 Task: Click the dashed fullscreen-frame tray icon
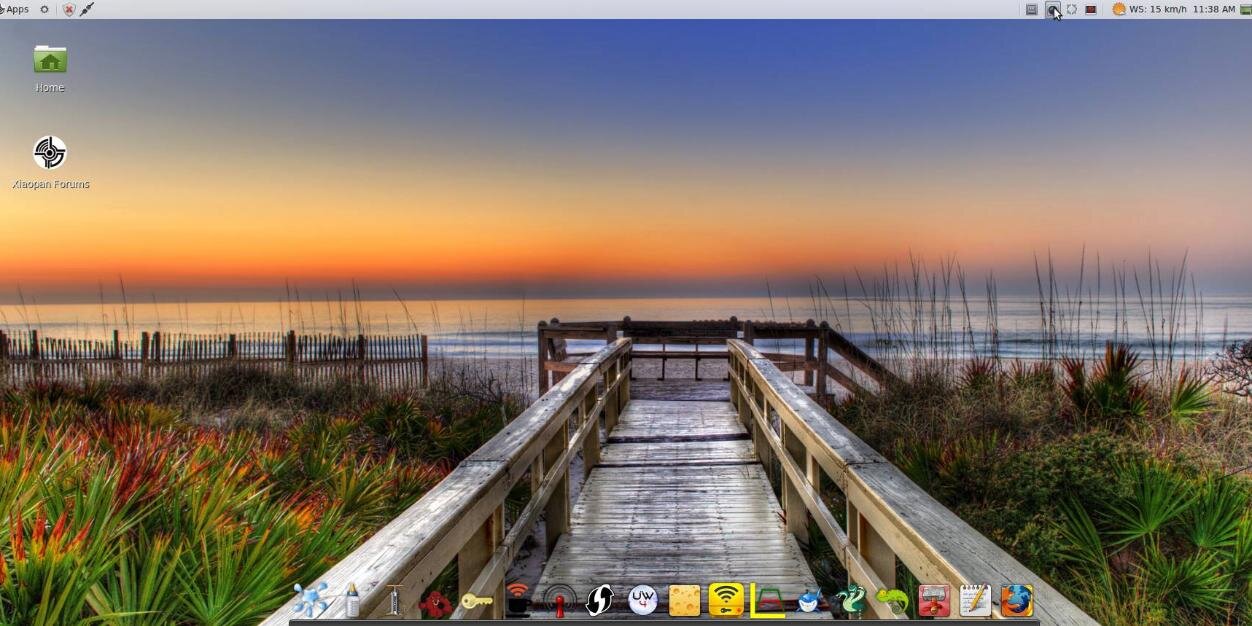tap(1071, 9)
